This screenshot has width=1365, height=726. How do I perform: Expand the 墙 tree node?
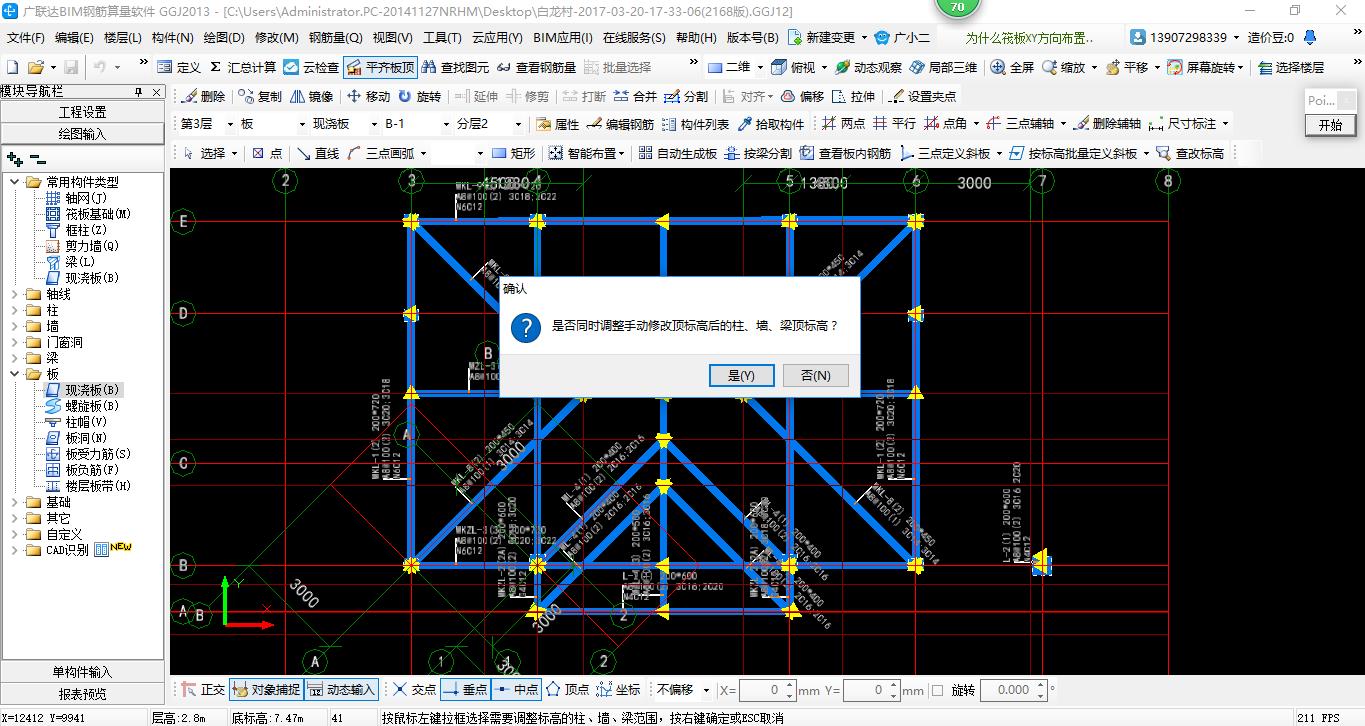tap(15, 326)
